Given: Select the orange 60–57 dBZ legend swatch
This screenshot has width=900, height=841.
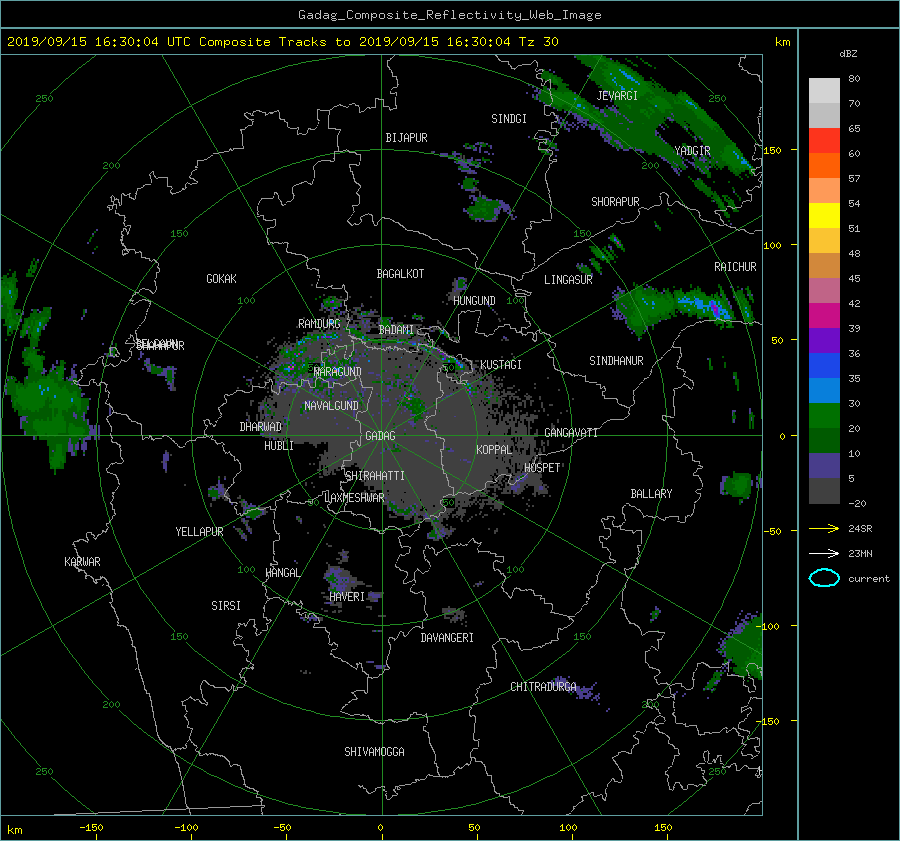Looking at the screenshot, I should point(824,166).
